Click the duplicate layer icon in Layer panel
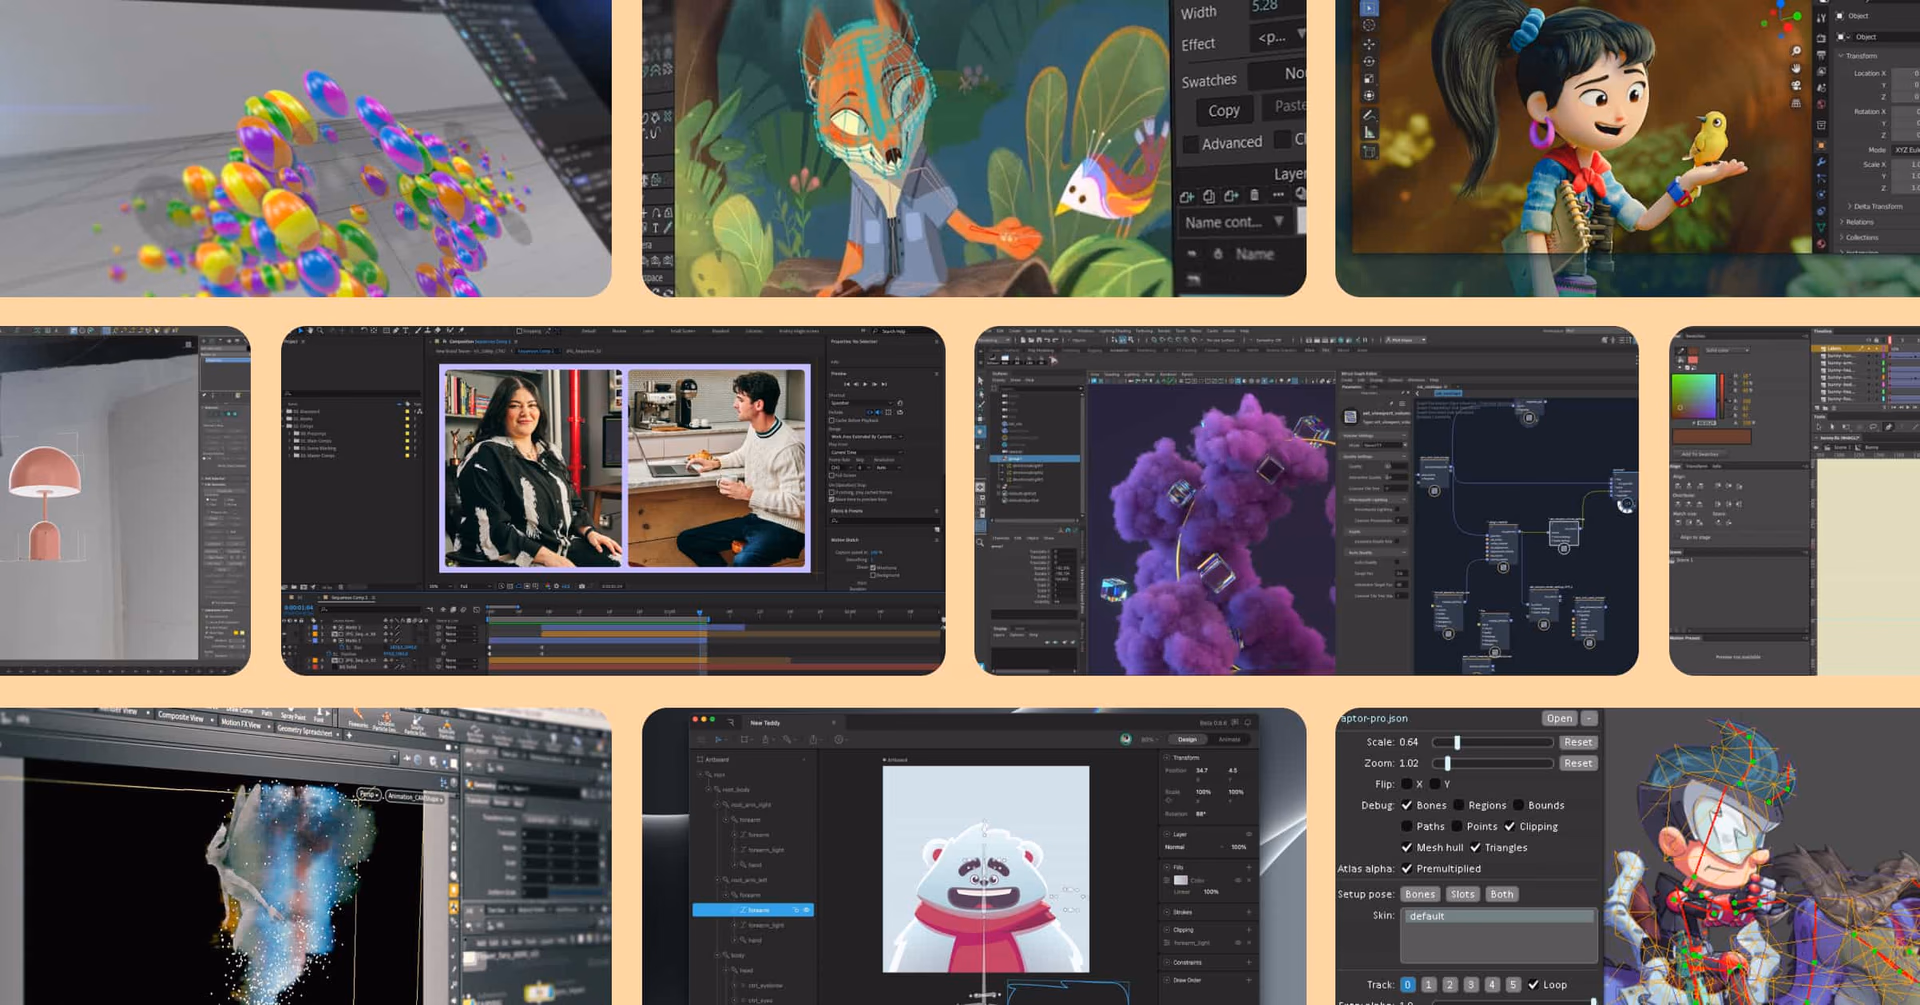This screenshot has width=1920, height=1005. click(1209, 196)
